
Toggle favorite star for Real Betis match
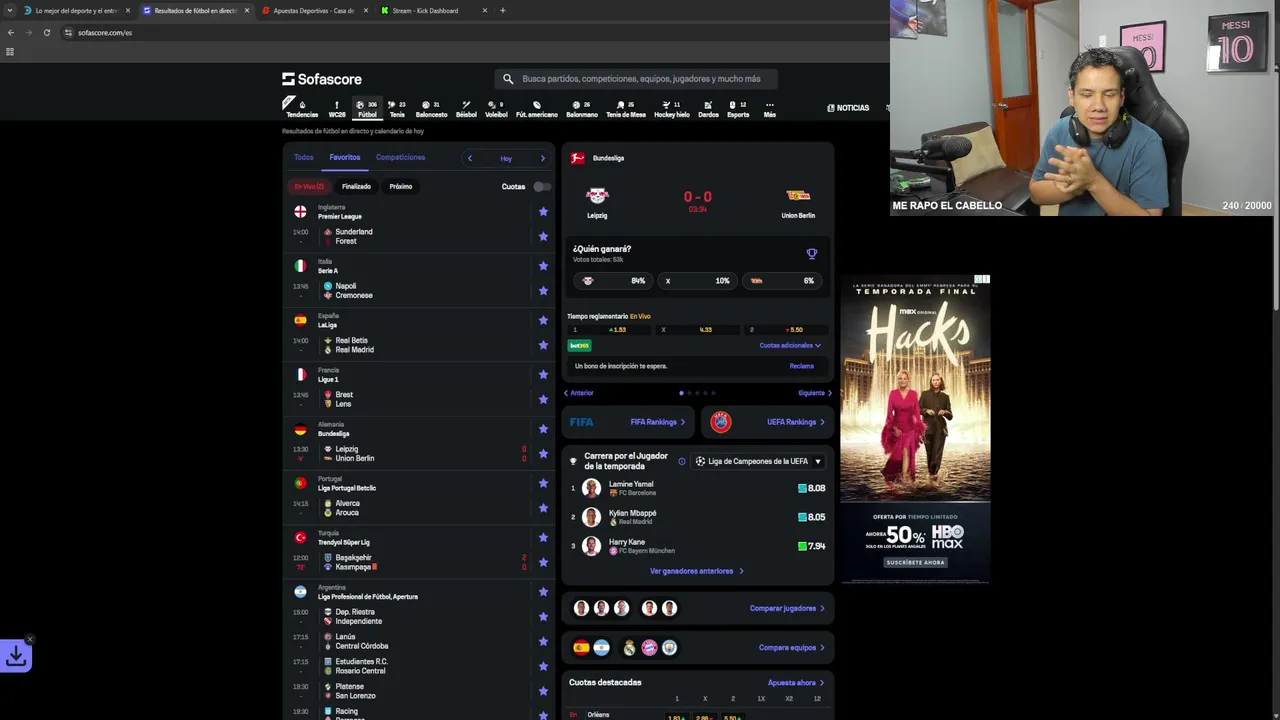coord(543,345)
